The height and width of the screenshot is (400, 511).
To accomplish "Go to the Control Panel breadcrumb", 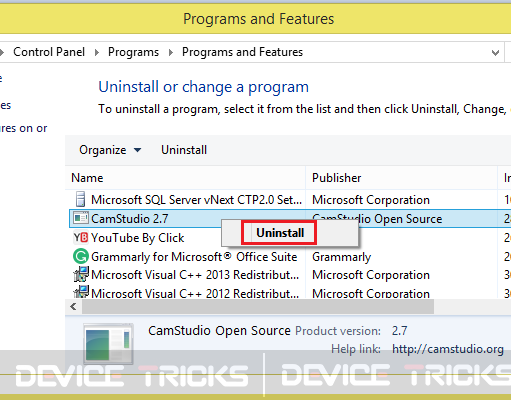I will click(49, 52).
